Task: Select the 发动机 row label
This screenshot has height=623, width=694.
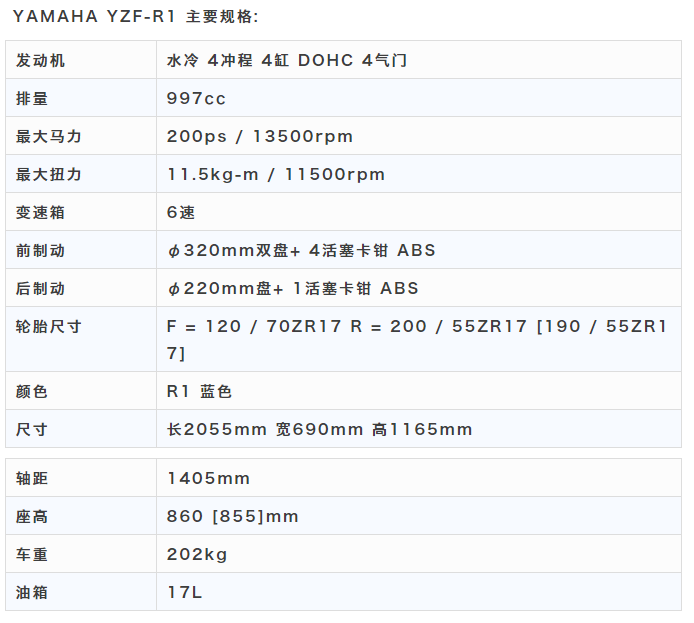Action: [x=41, y=60]
